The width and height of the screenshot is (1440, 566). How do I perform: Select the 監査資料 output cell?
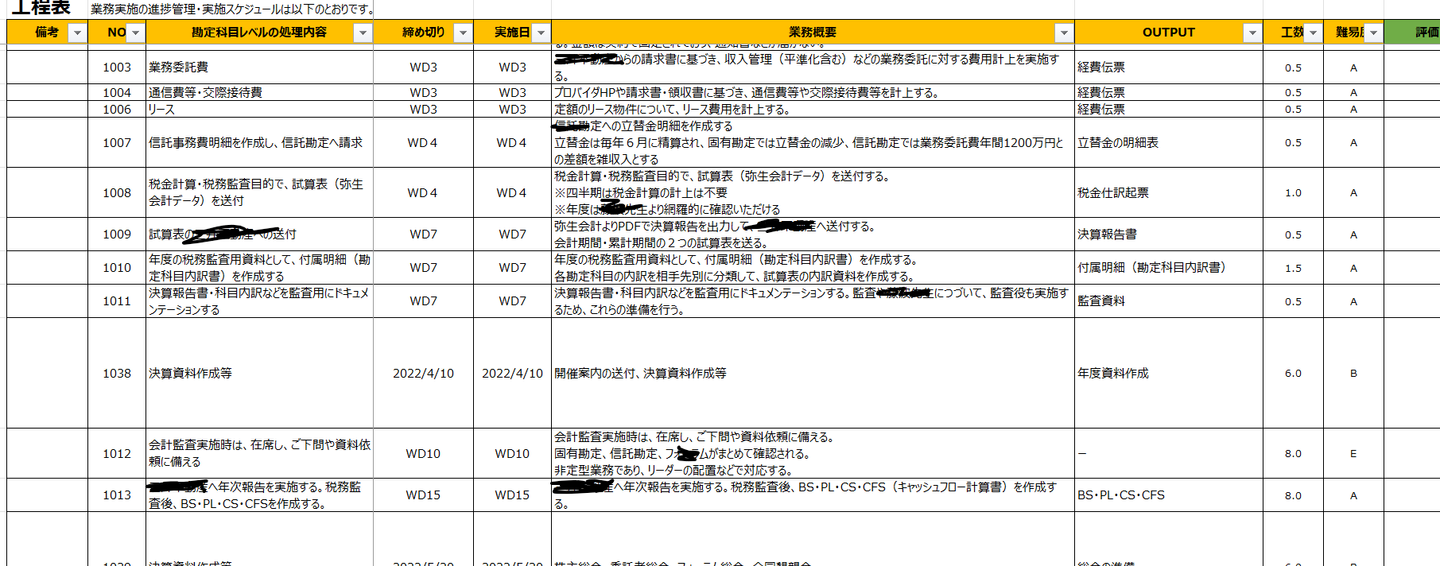pos(1169,301)
